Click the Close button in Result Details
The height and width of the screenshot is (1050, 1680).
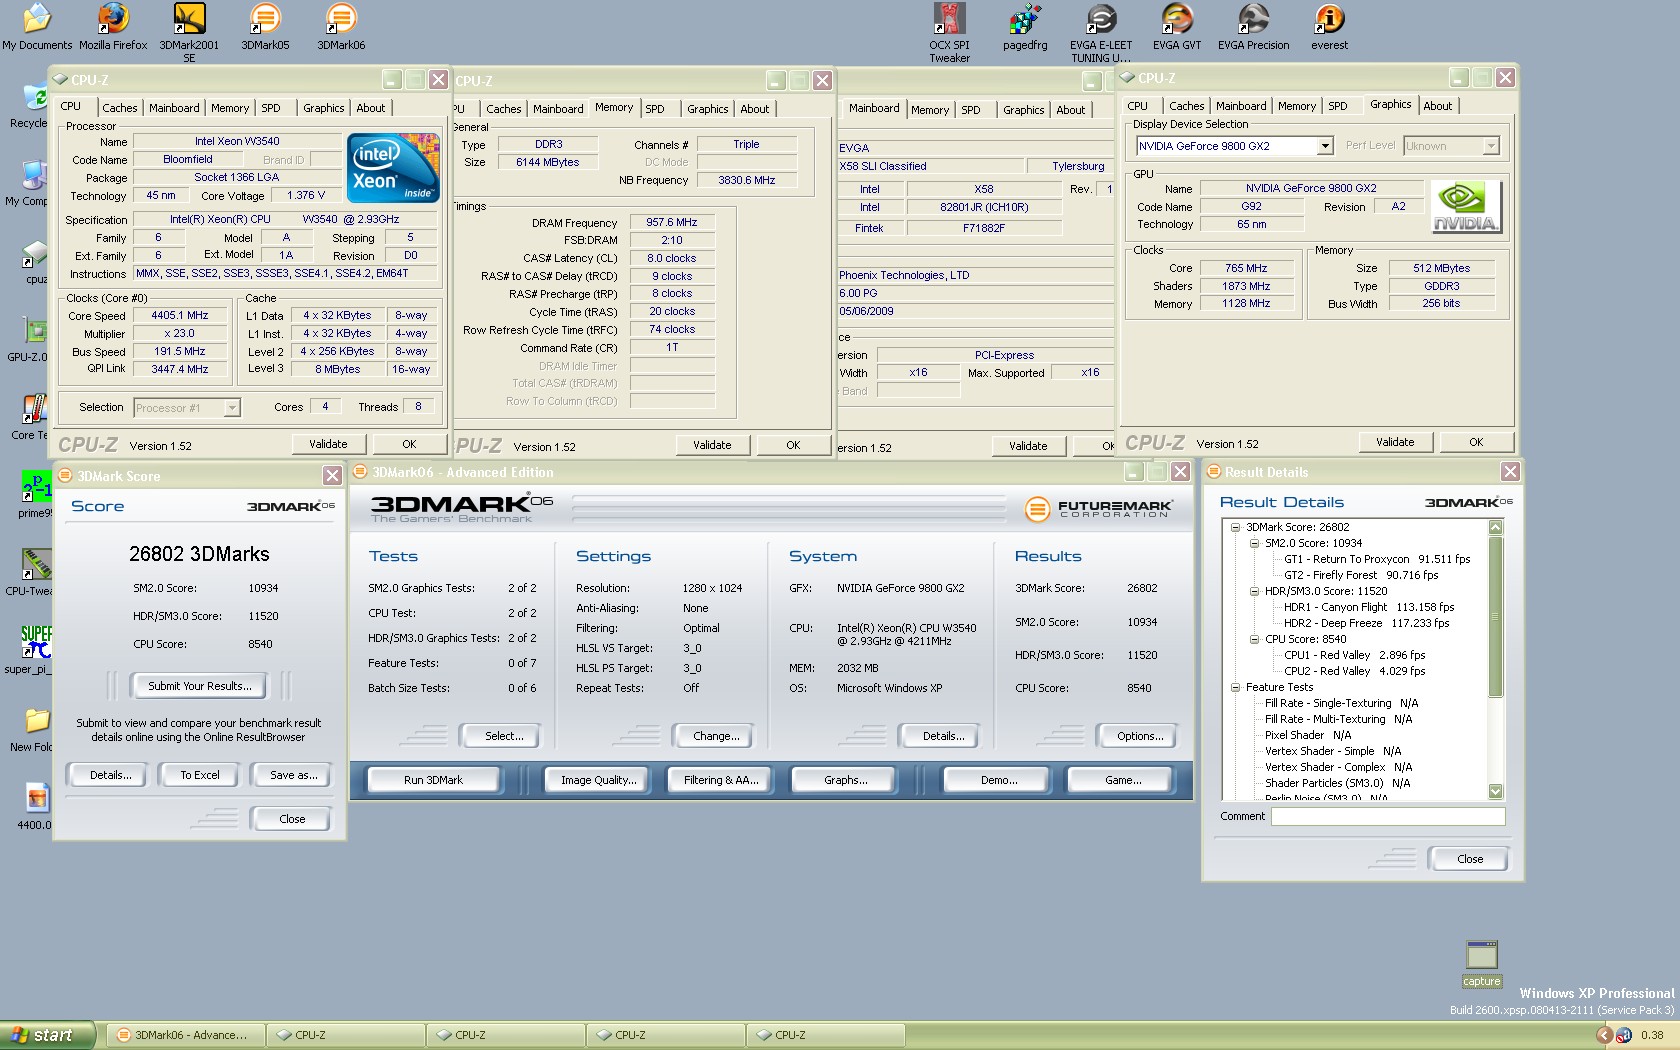coord(1469,859)
